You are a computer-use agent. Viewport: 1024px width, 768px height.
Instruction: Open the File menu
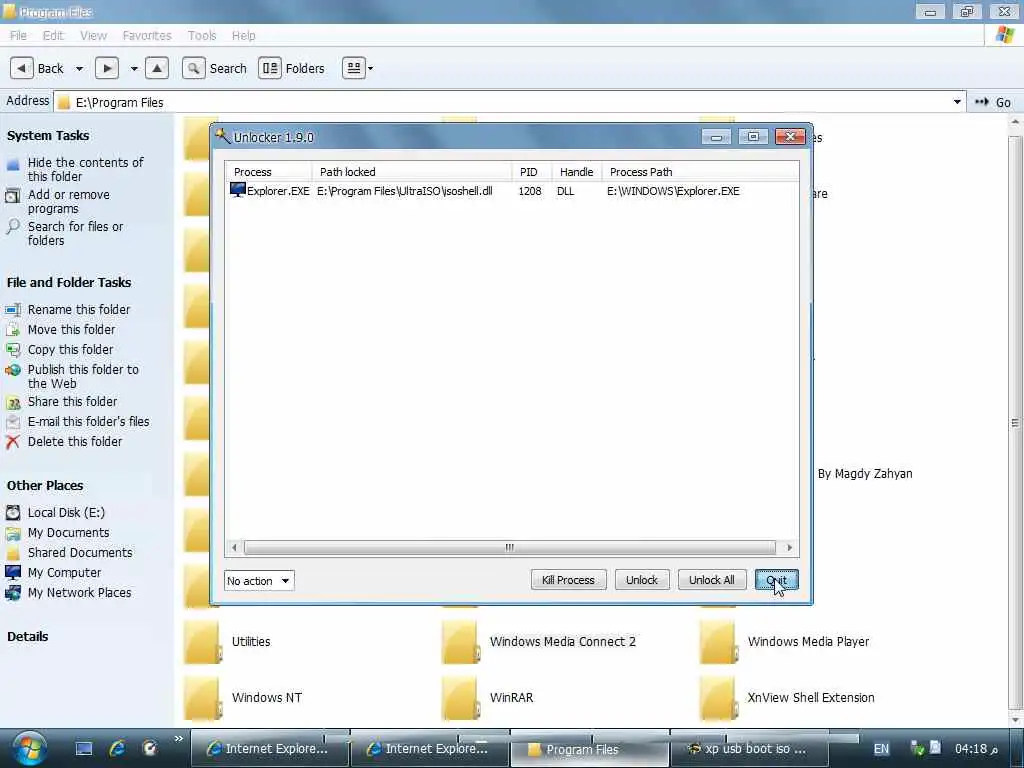[18, 35]
